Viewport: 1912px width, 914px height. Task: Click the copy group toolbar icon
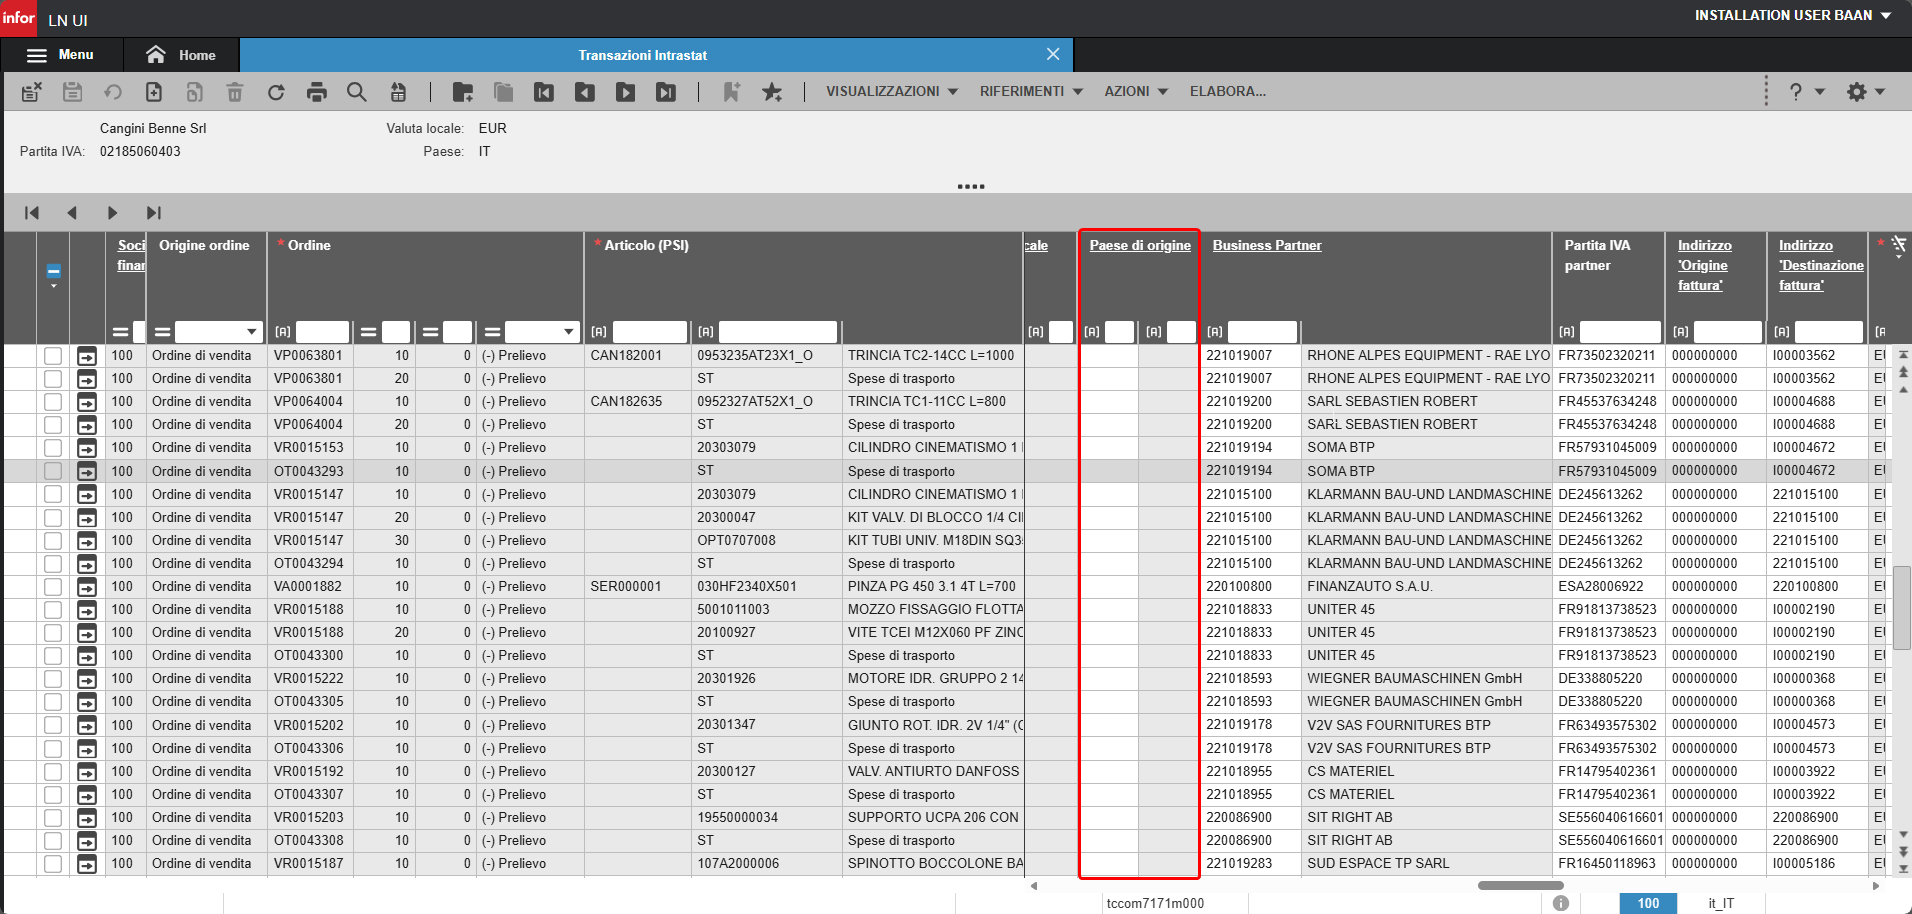[504, 92]
